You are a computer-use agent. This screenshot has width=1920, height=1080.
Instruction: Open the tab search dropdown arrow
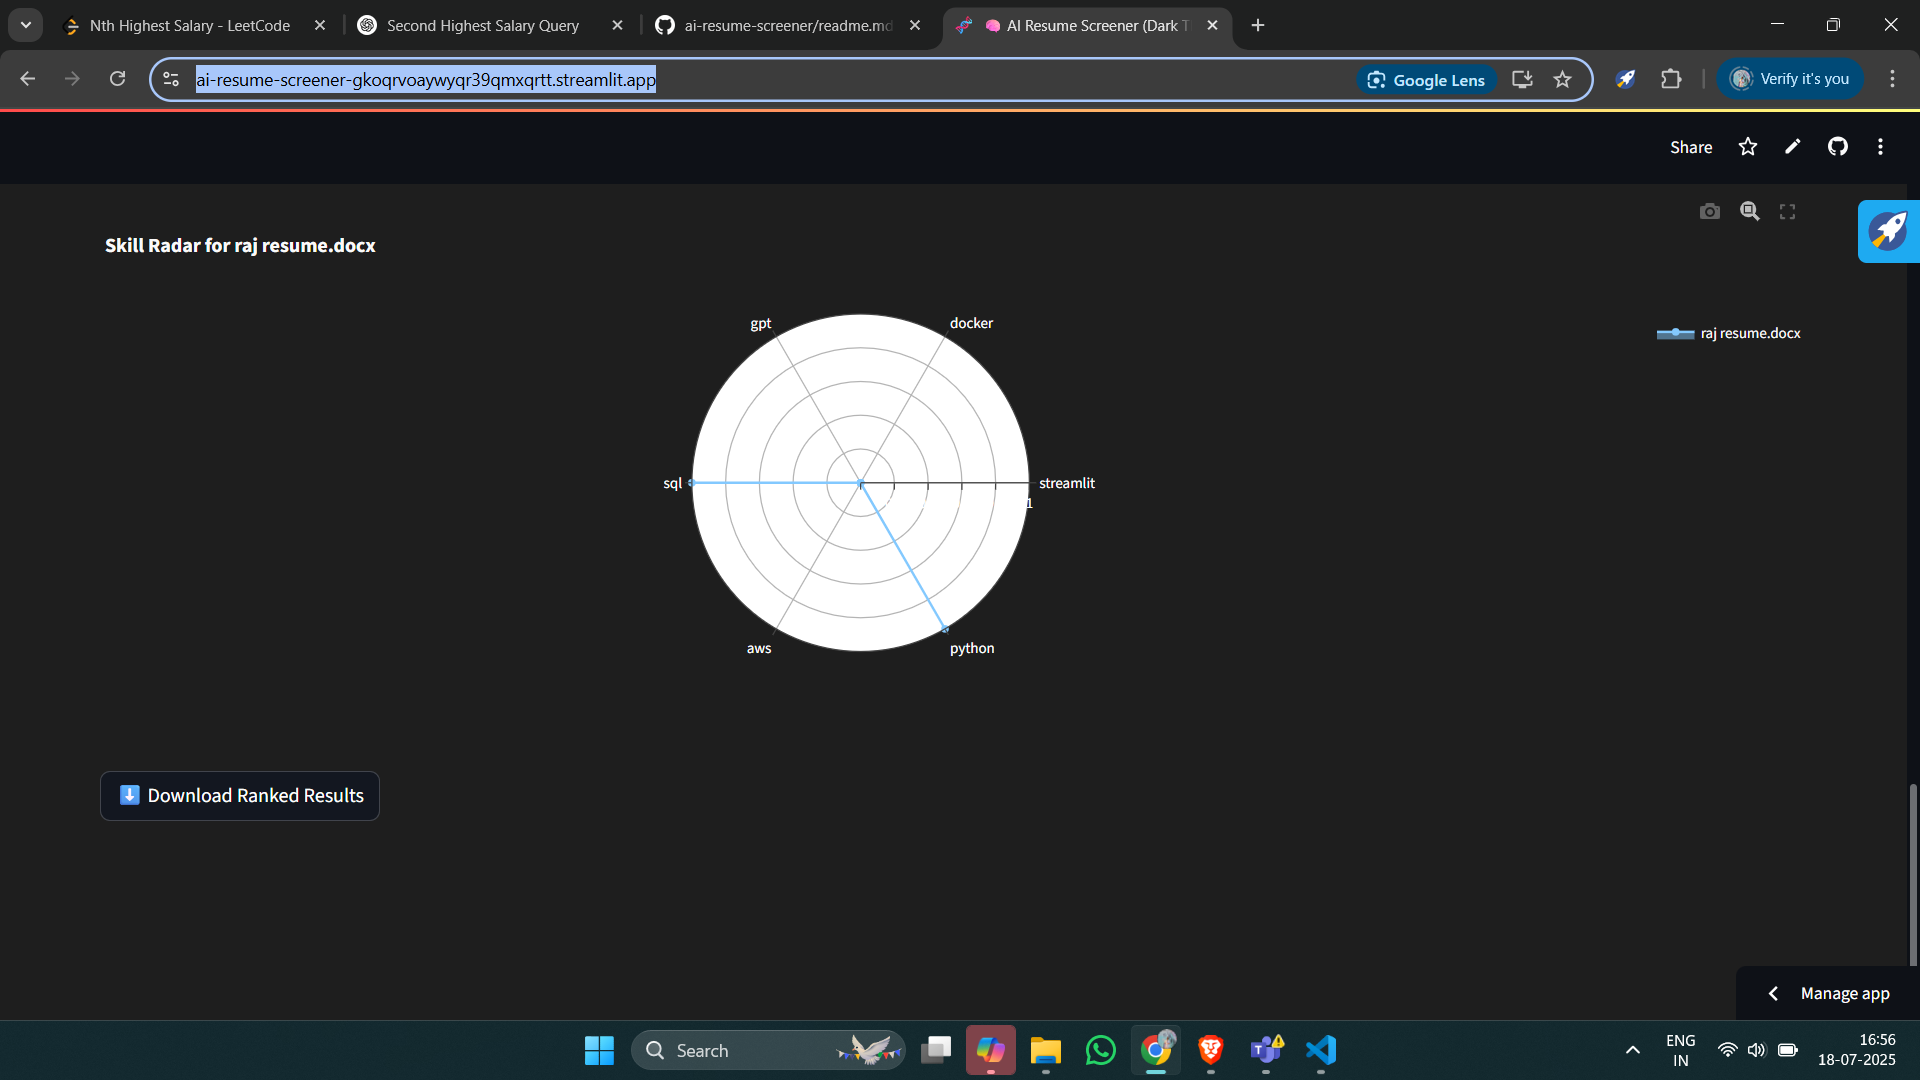tap(26, 25)
